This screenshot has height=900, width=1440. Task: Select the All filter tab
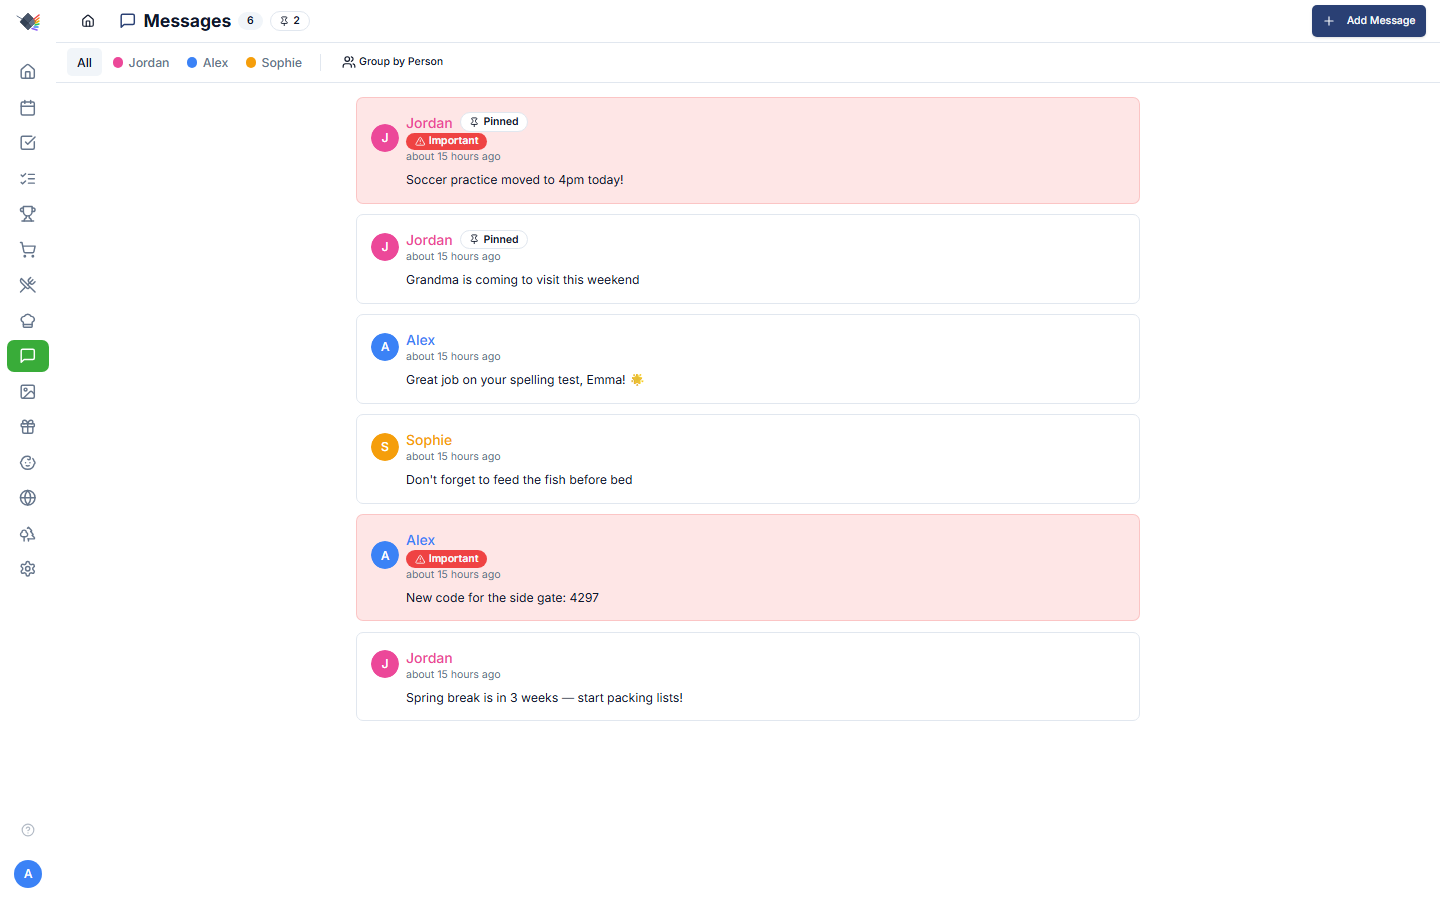pos(84,62)
